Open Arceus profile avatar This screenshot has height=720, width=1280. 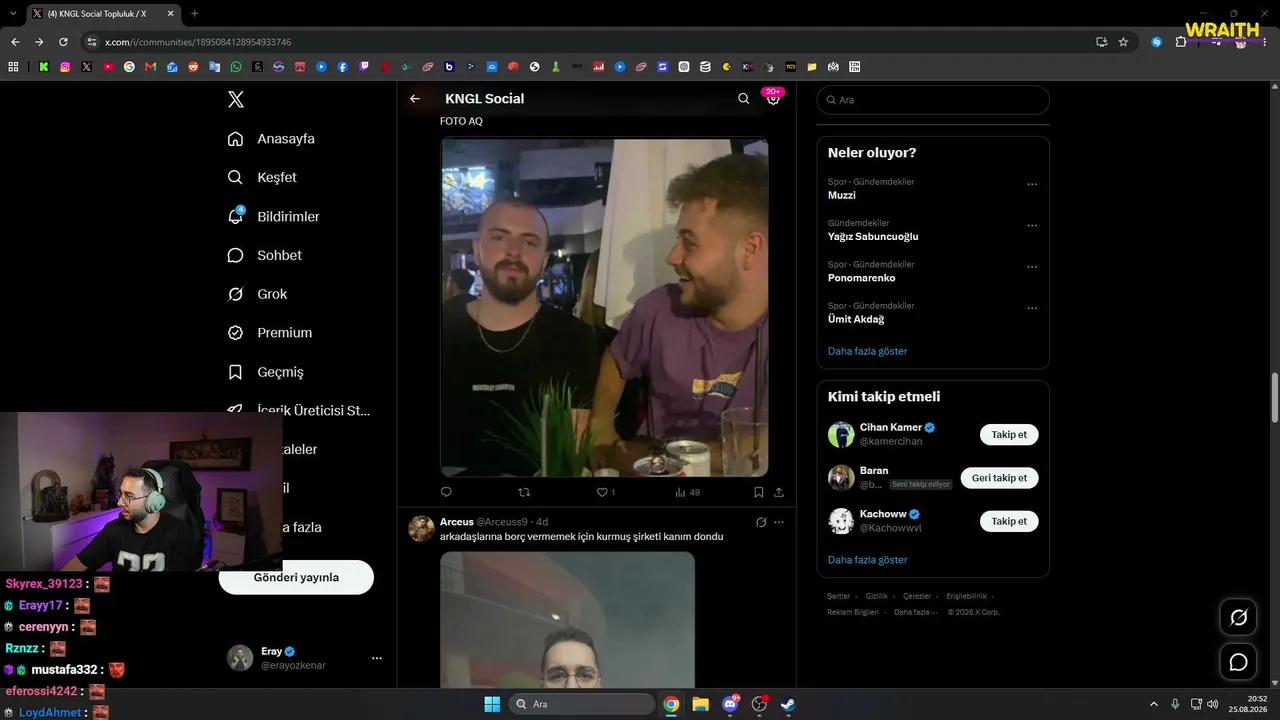(x=421, y=529)
